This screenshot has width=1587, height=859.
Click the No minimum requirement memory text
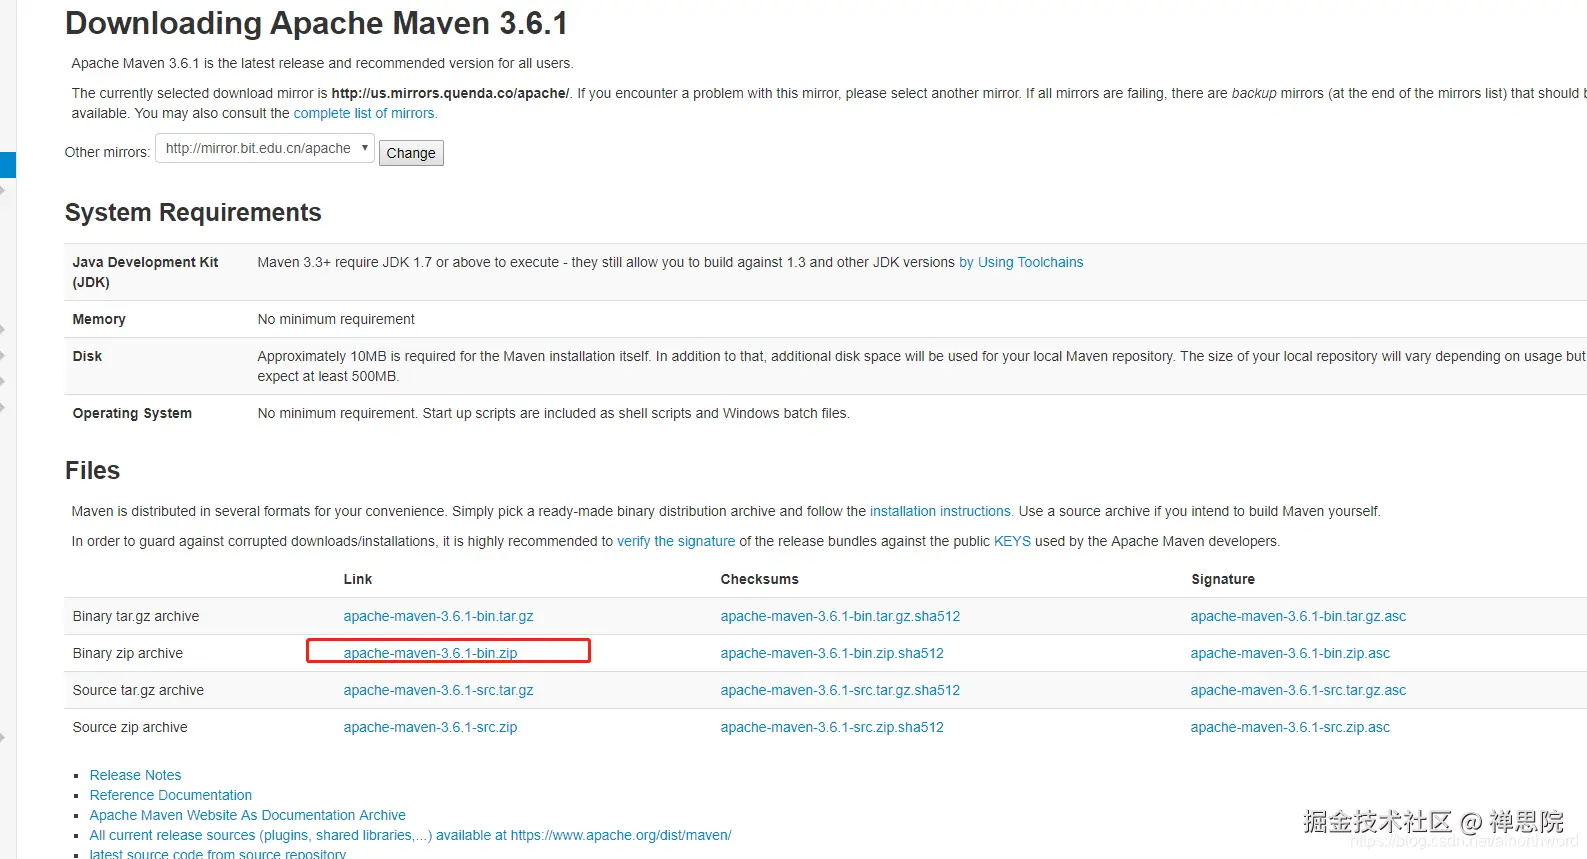[336, 319]
